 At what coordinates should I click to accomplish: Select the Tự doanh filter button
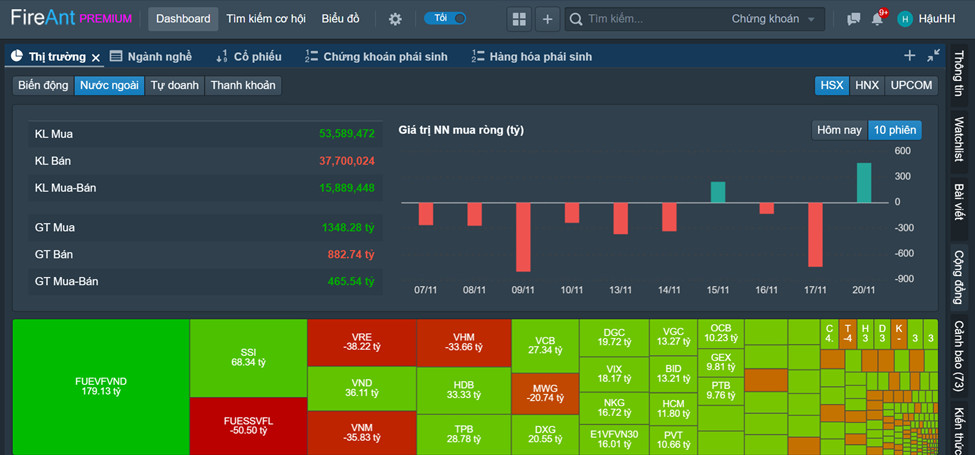click(x=175, y=85)
